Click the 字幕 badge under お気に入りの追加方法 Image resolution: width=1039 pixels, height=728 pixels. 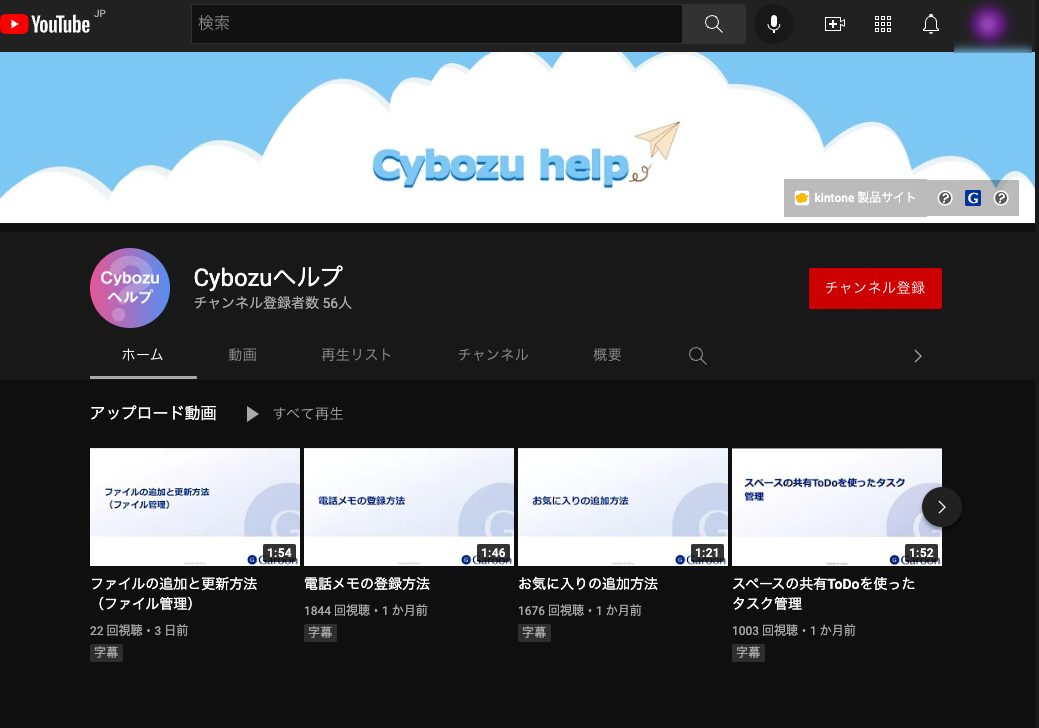click(534, 633)
